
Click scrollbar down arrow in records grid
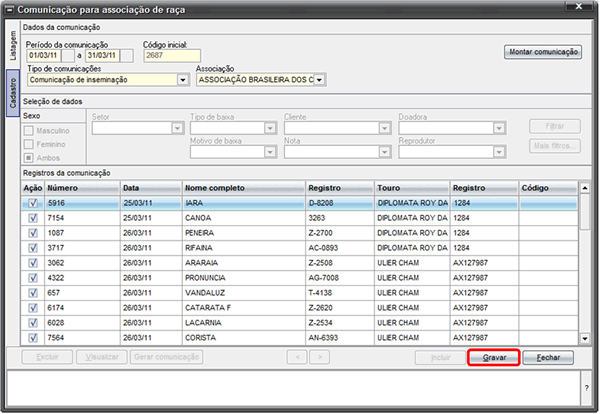tap(585, 338)
